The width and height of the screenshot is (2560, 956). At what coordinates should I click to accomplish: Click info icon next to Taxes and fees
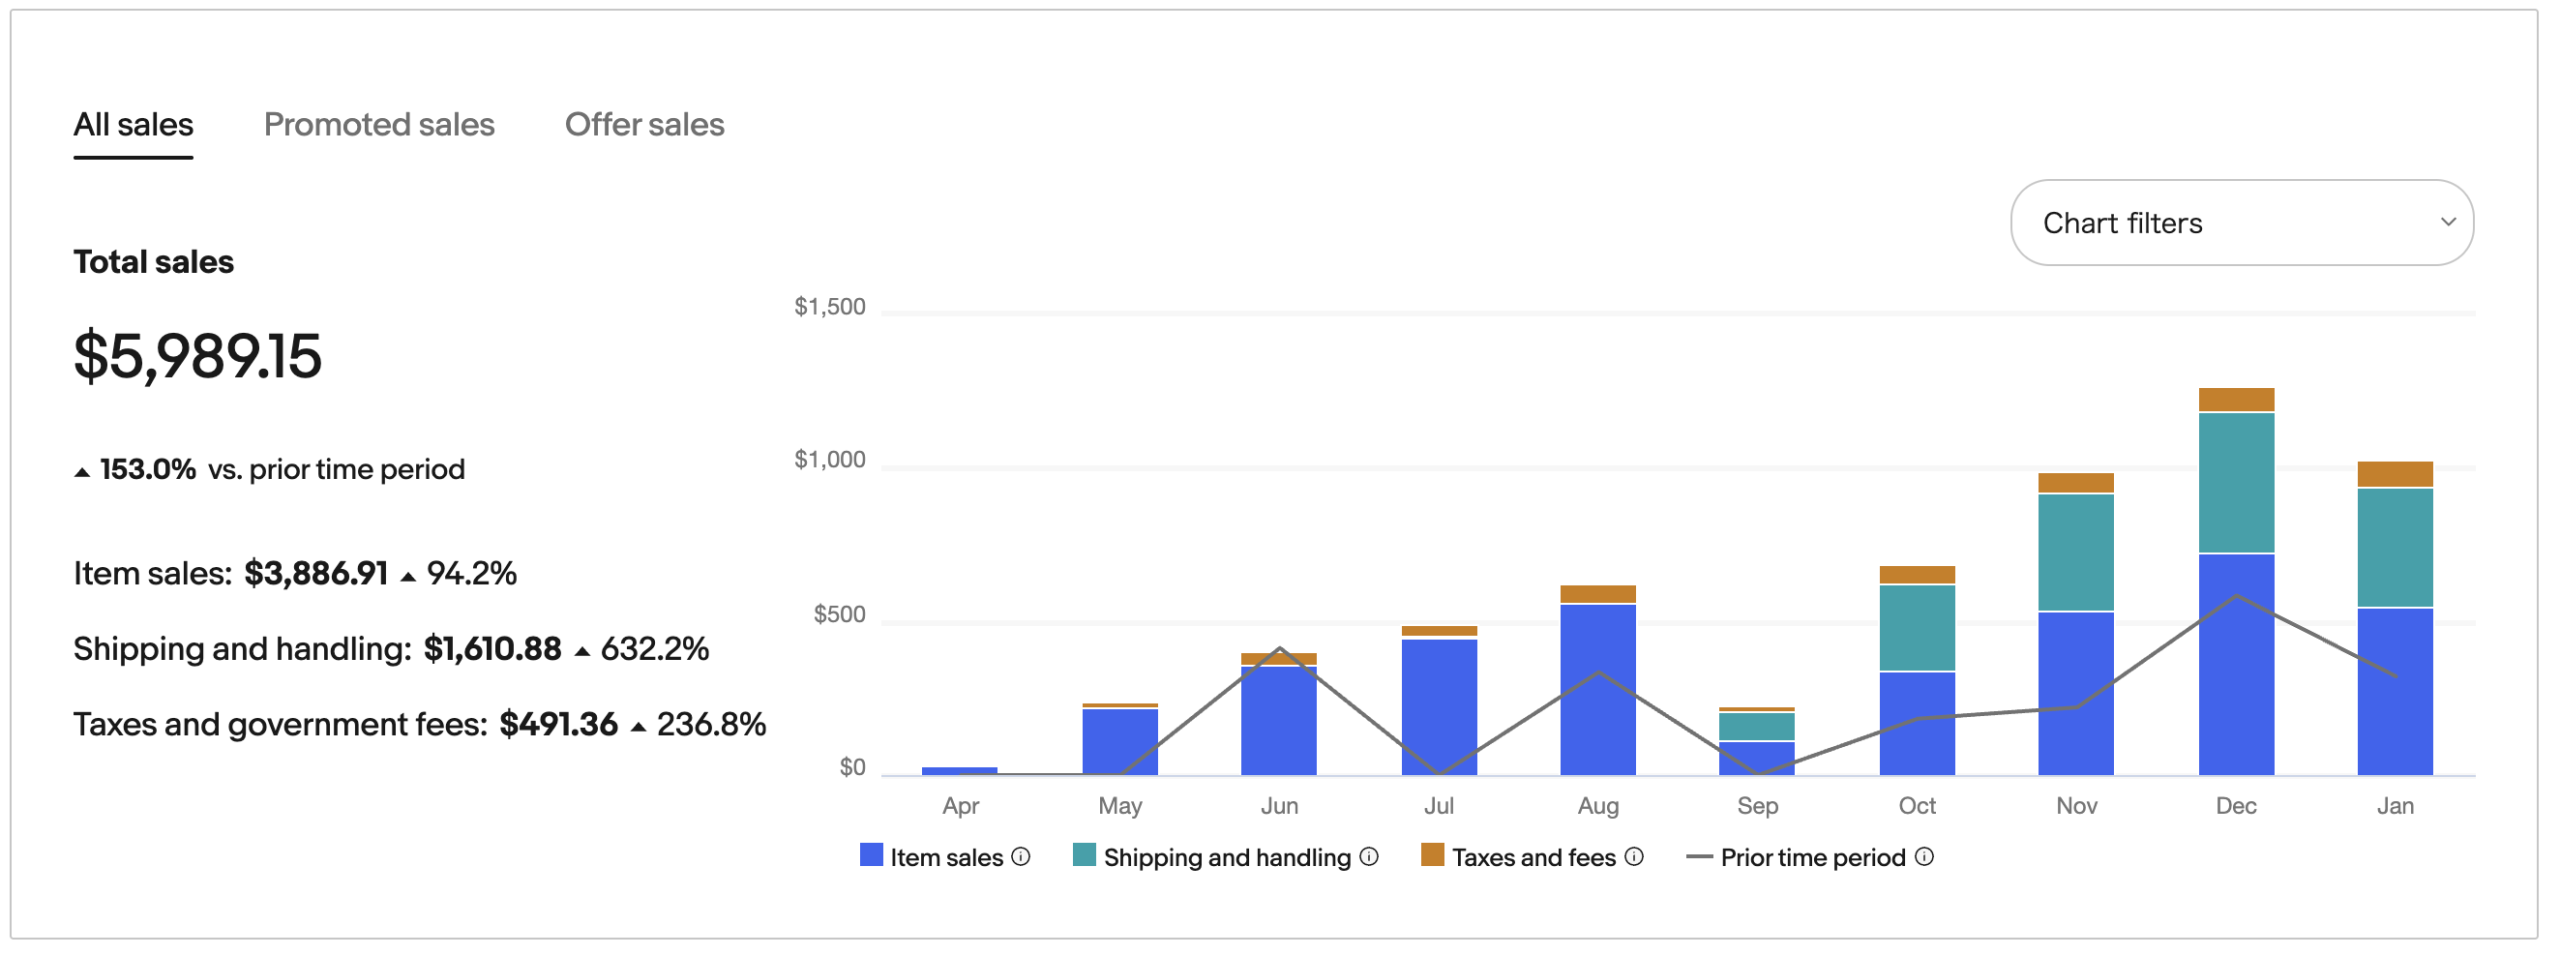(x=1634, y=857)
